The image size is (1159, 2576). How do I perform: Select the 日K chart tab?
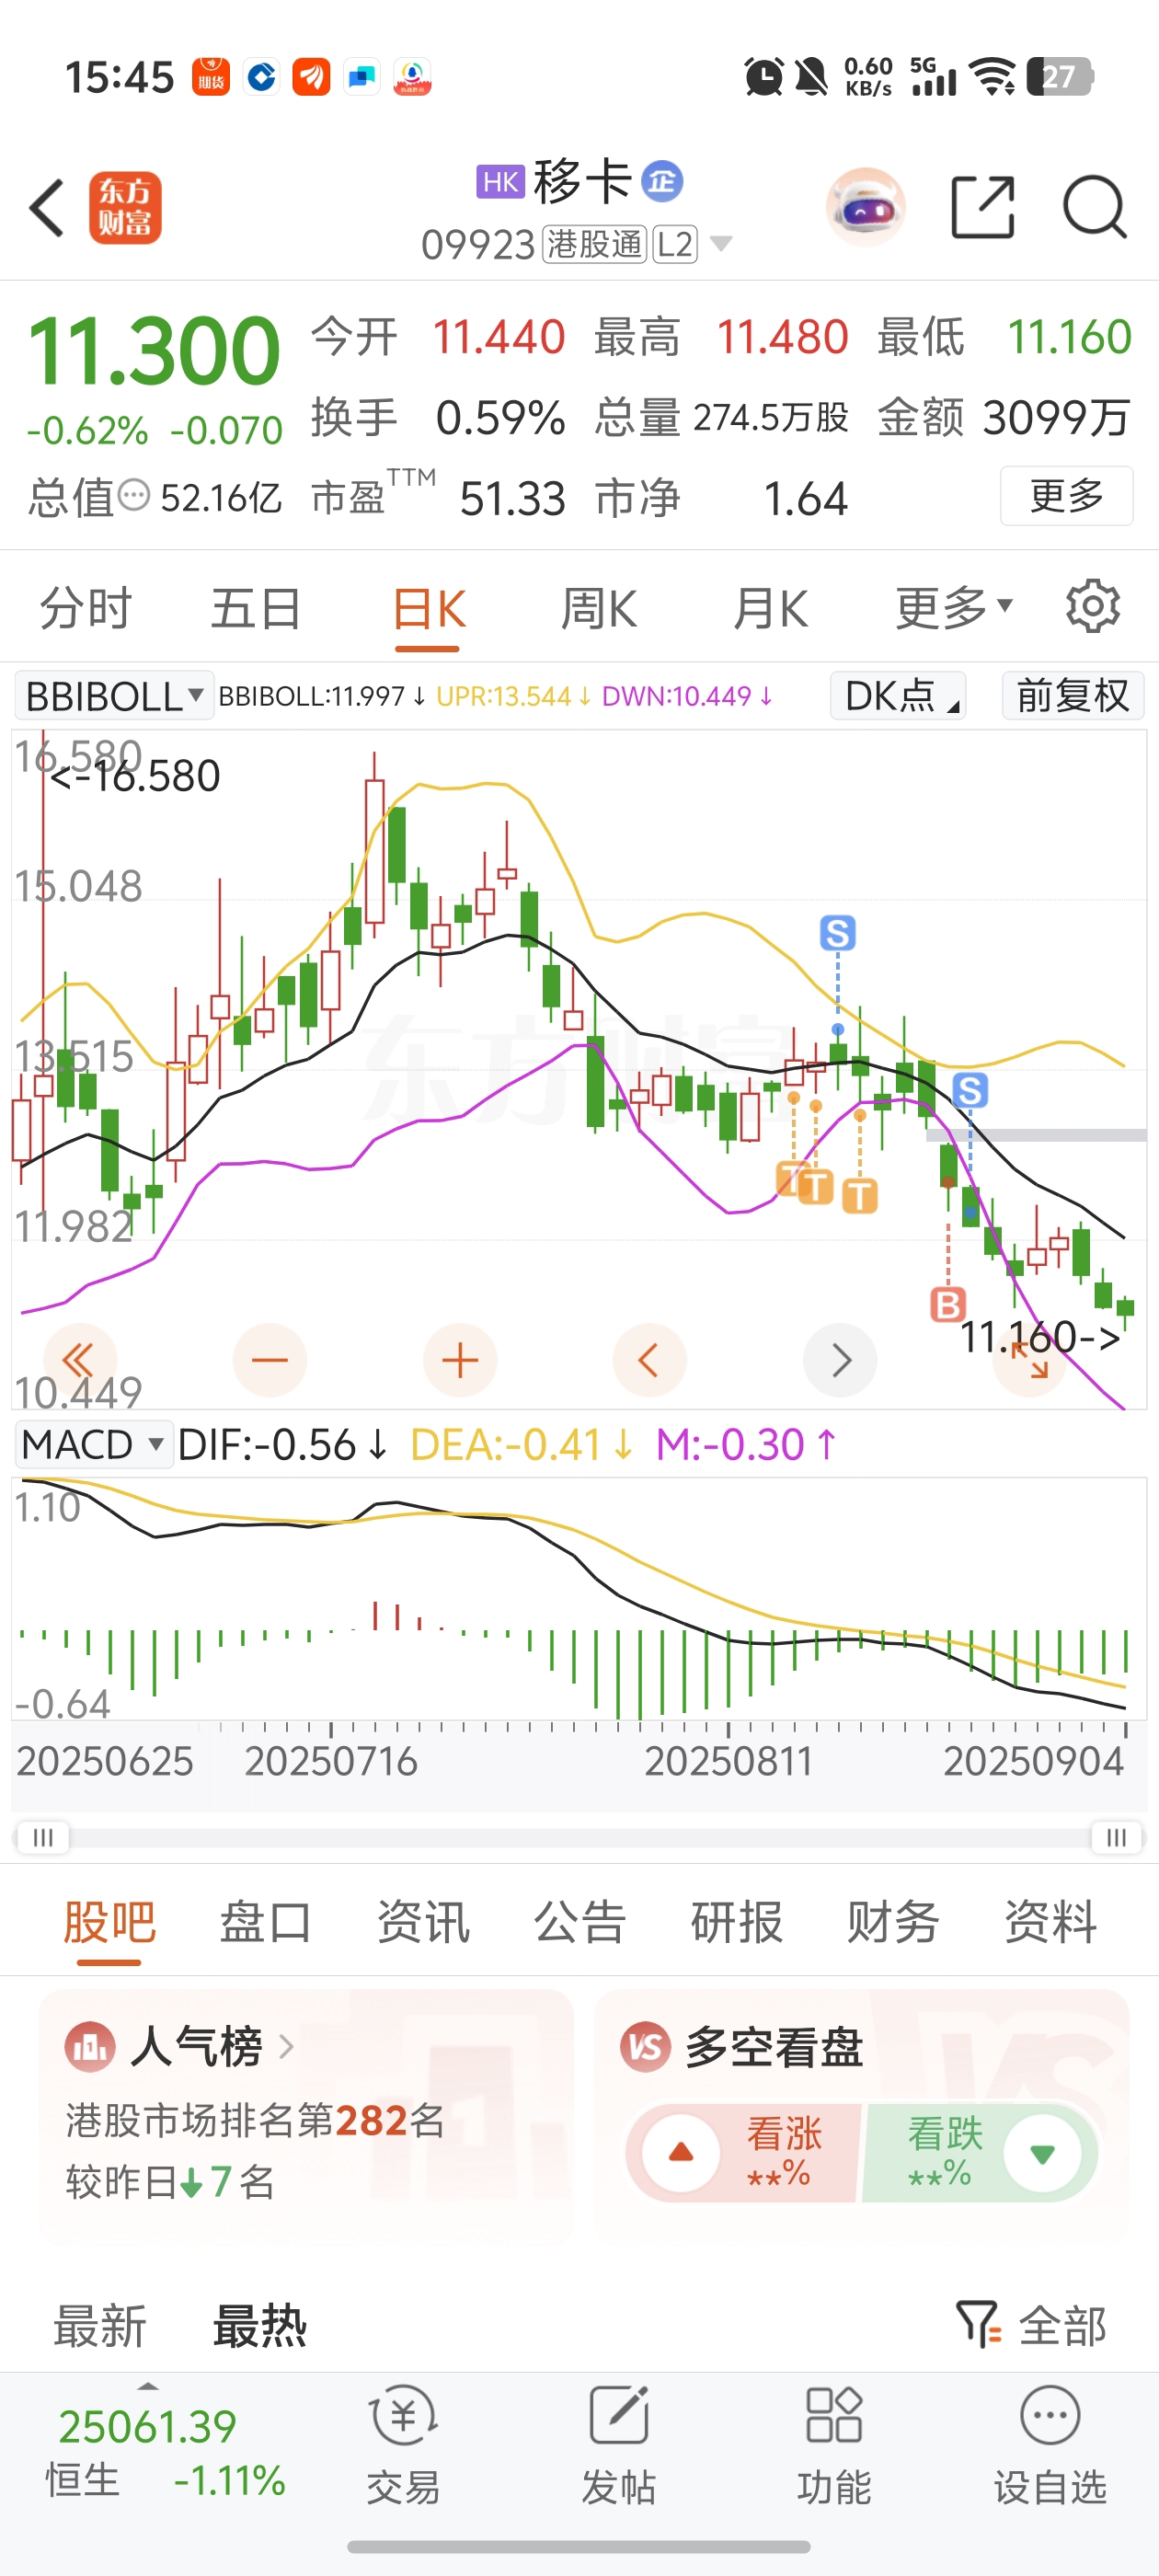click(x=428, y=607)
